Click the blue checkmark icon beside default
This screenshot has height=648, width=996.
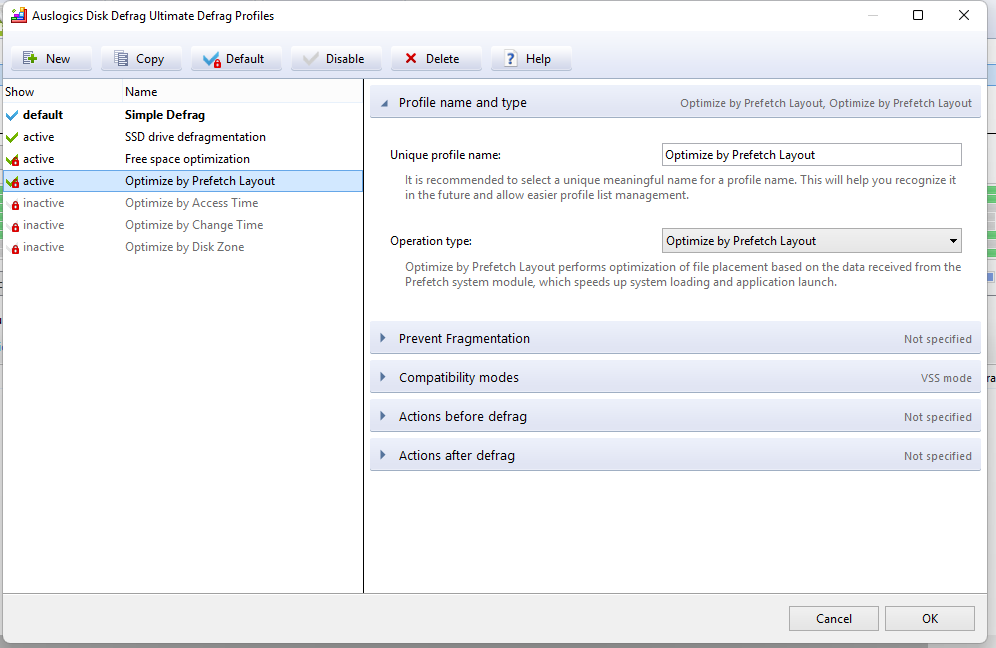click(x=12, y=115)
